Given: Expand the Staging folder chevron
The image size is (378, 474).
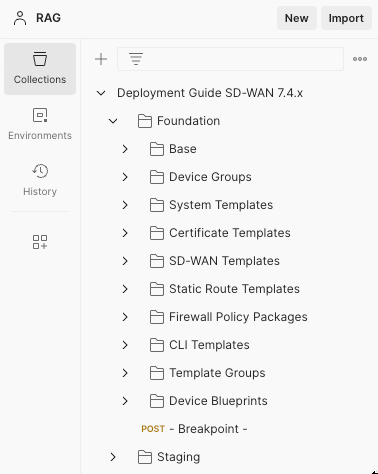Looking at the screenshot, I should tap(113, 457).
